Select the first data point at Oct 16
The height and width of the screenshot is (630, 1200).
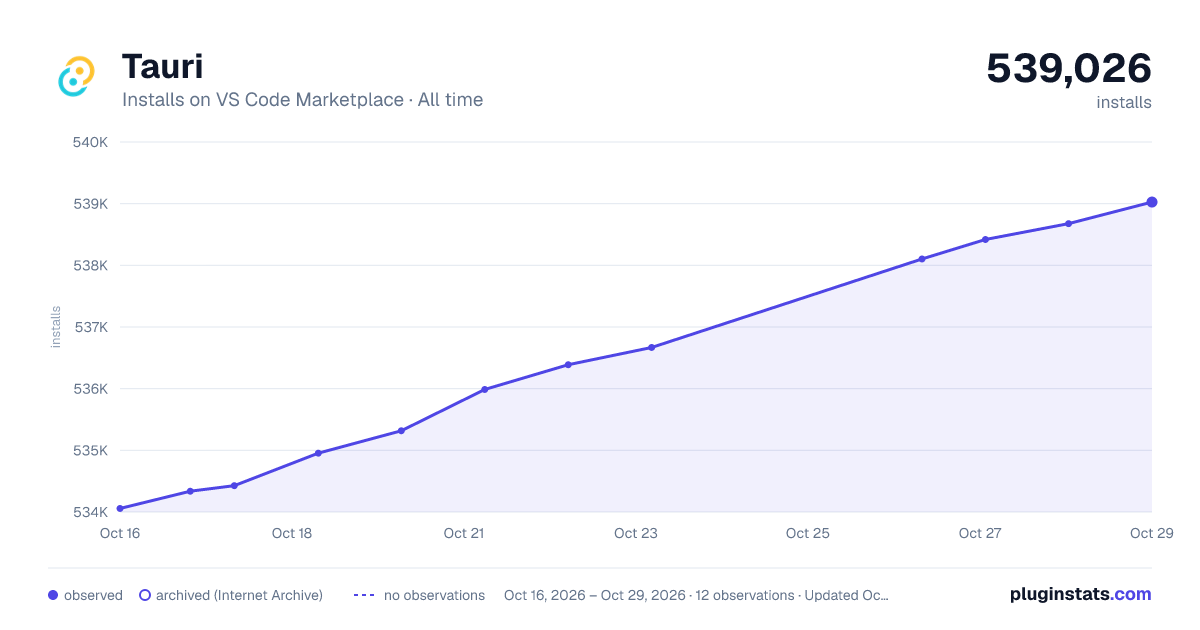[120, 509]
